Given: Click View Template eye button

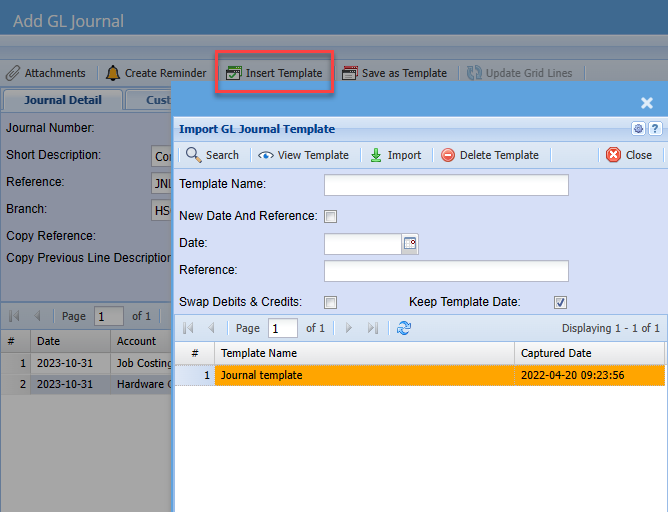Looking at the screenshot, I should pyautogui.click(x=303, y=155).
